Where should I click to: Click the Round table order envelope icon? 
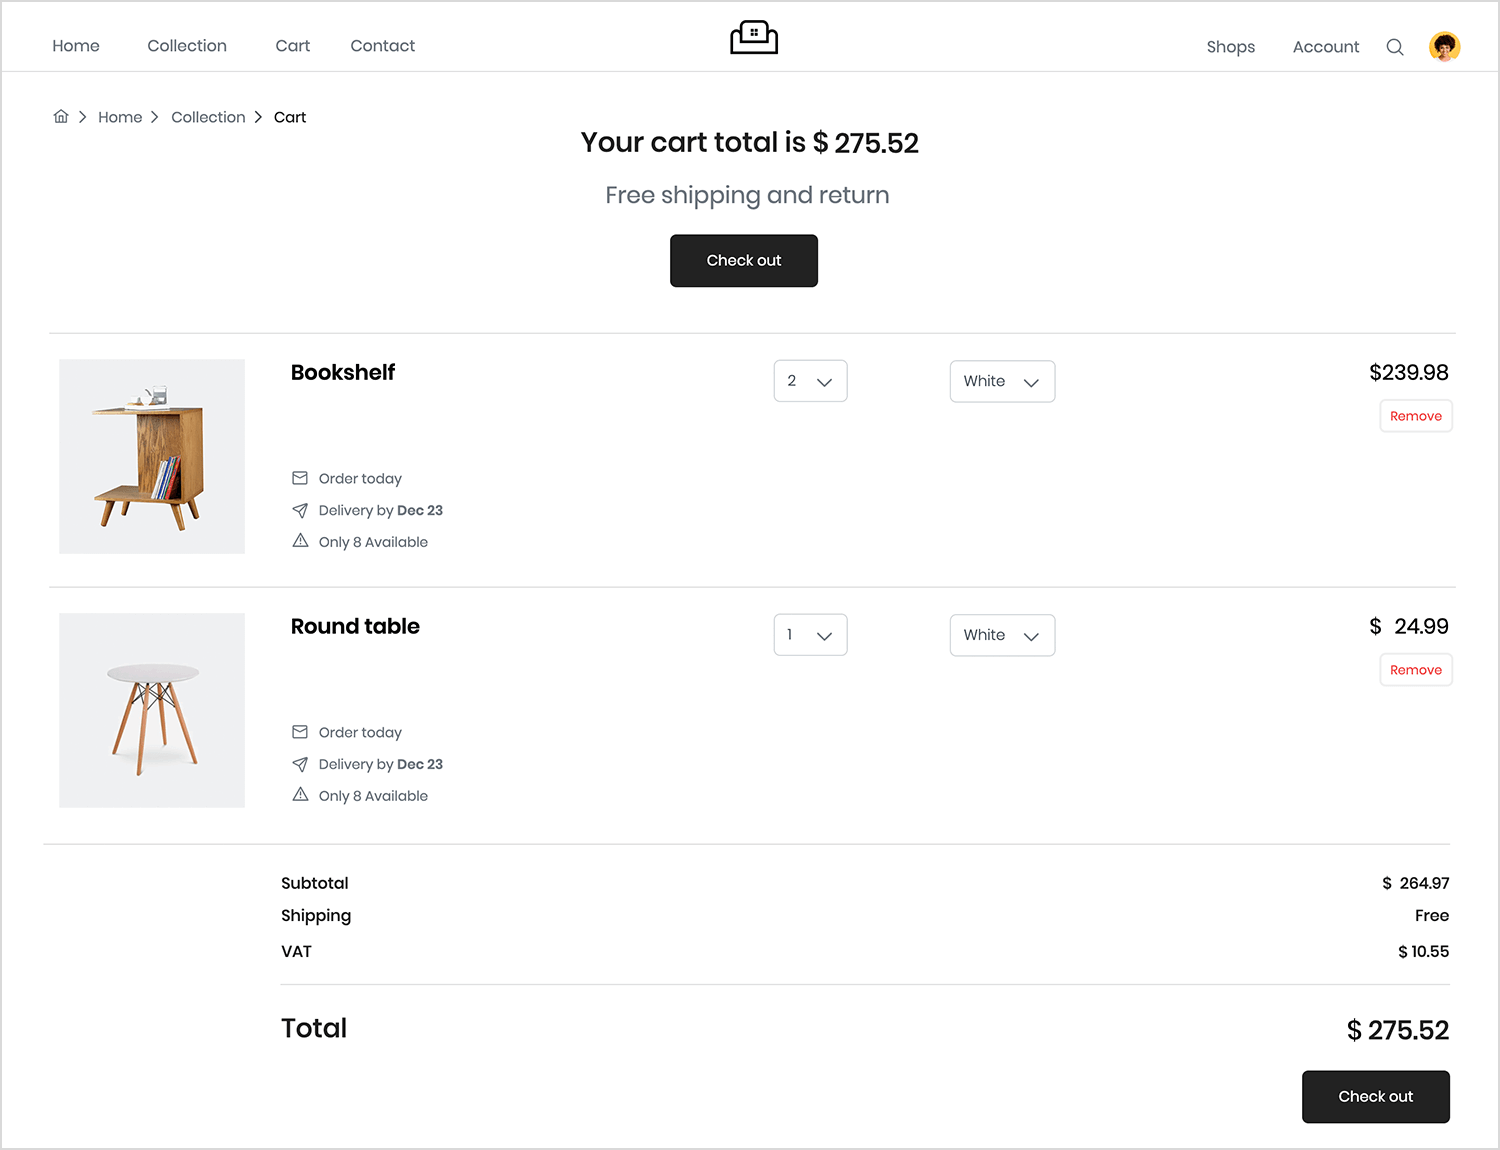[300, 732]
